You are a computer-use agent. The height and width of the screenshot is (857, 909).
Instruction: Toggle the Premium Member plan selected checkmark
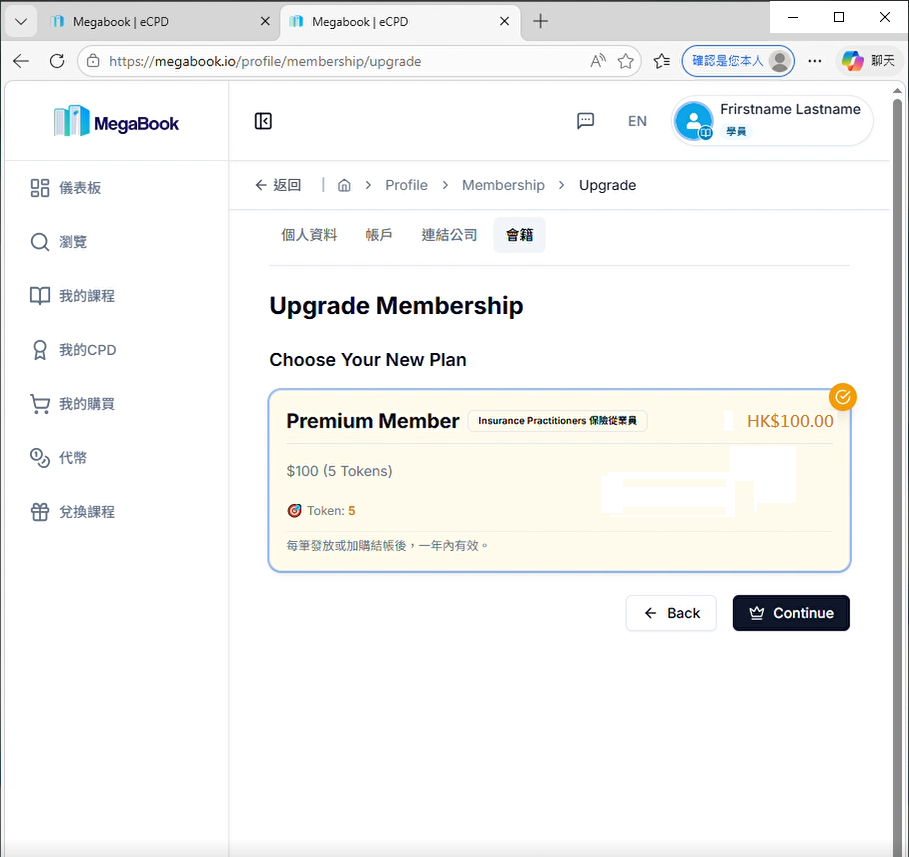tap(842, 397)
